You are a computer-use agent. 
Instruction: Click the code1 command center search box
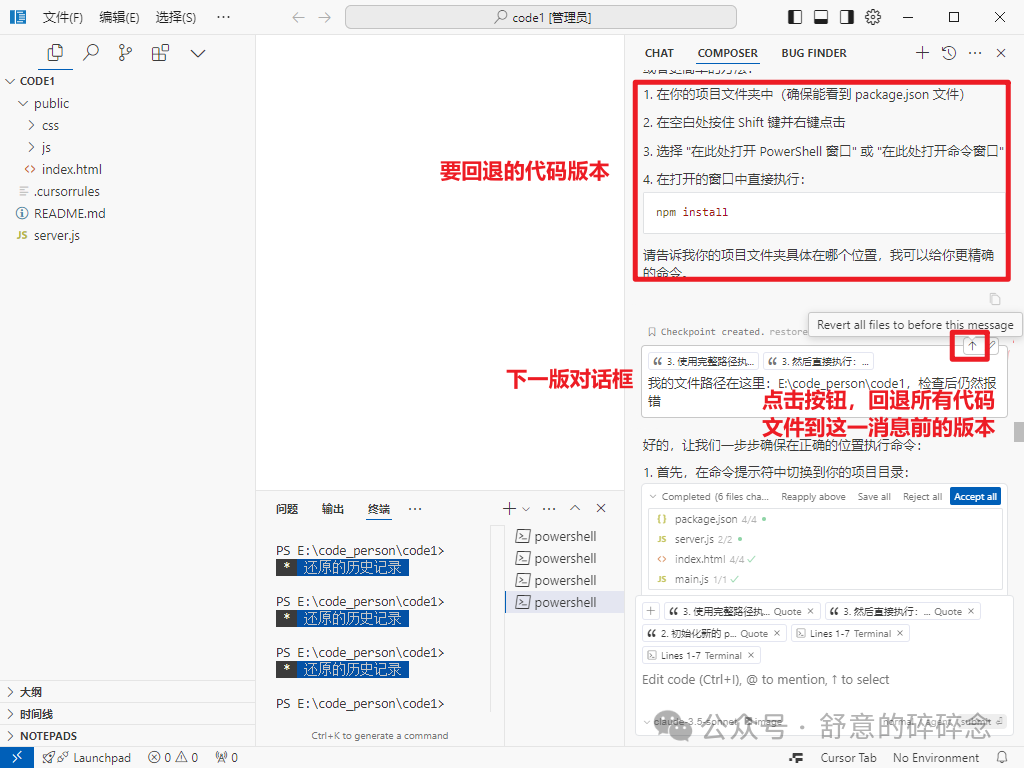(541, 18)
